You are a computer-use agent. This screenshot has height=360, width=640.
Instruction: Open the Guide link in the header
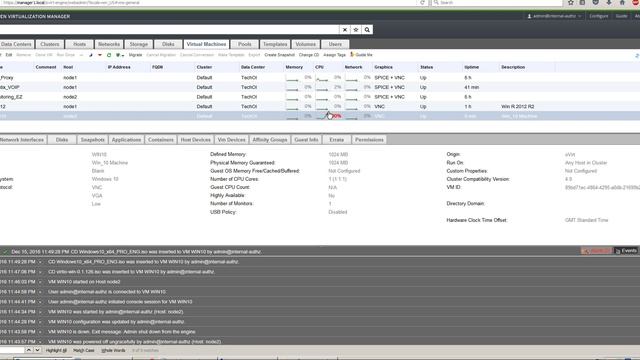[x=621, y=16]
